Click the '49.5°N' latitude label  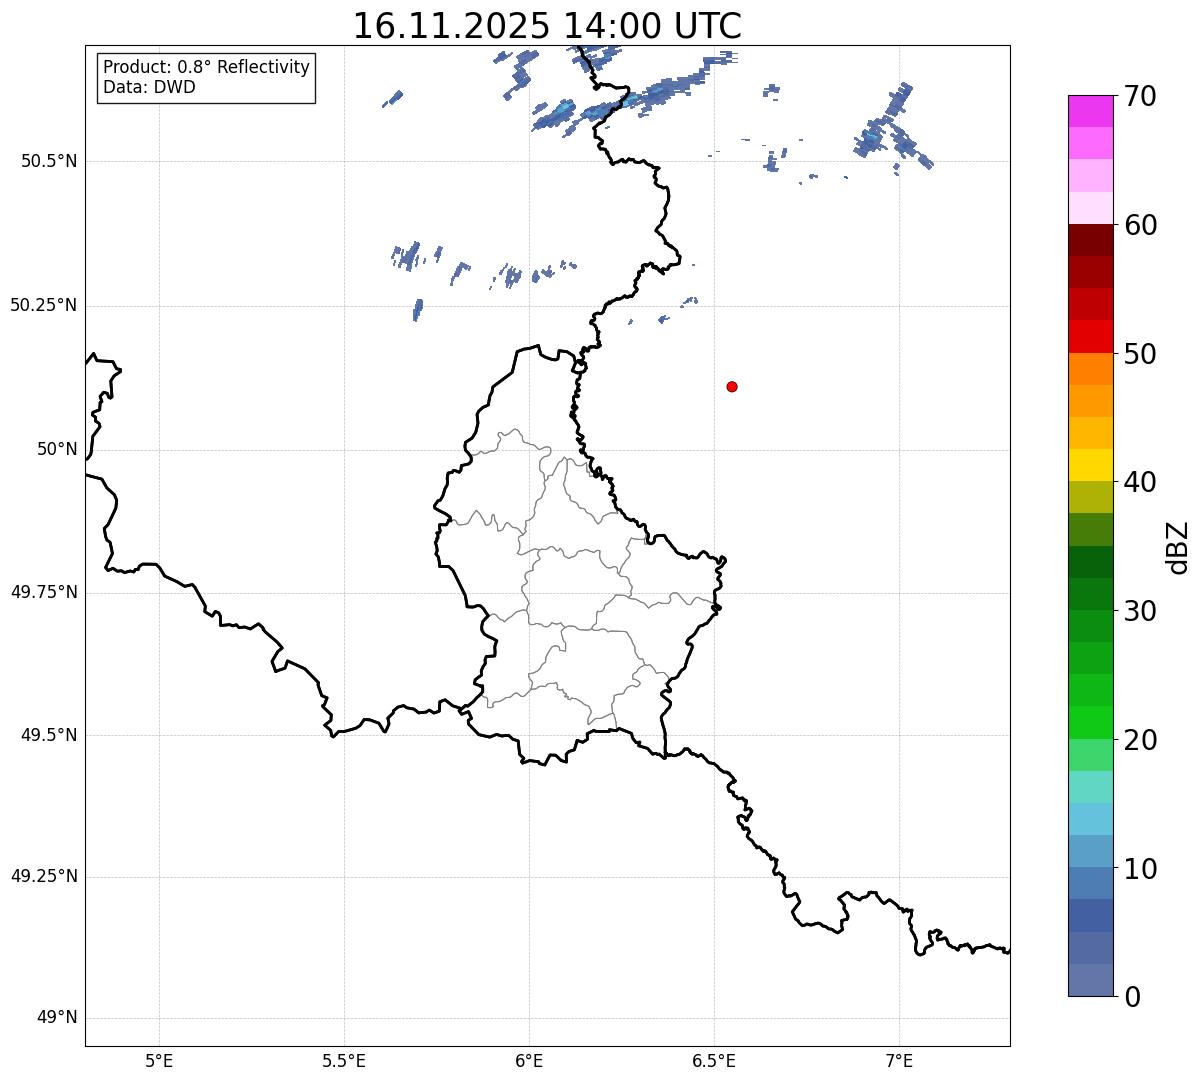click(49, 735)
